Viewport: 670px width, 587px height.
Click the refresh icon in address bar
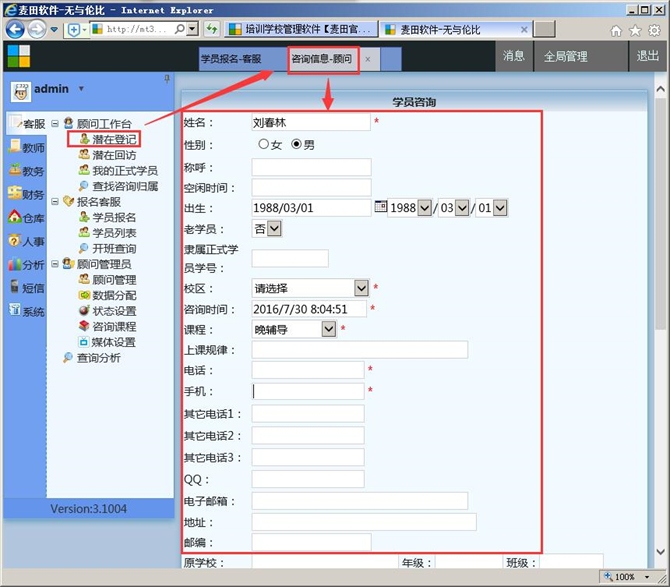click(212, 29)
